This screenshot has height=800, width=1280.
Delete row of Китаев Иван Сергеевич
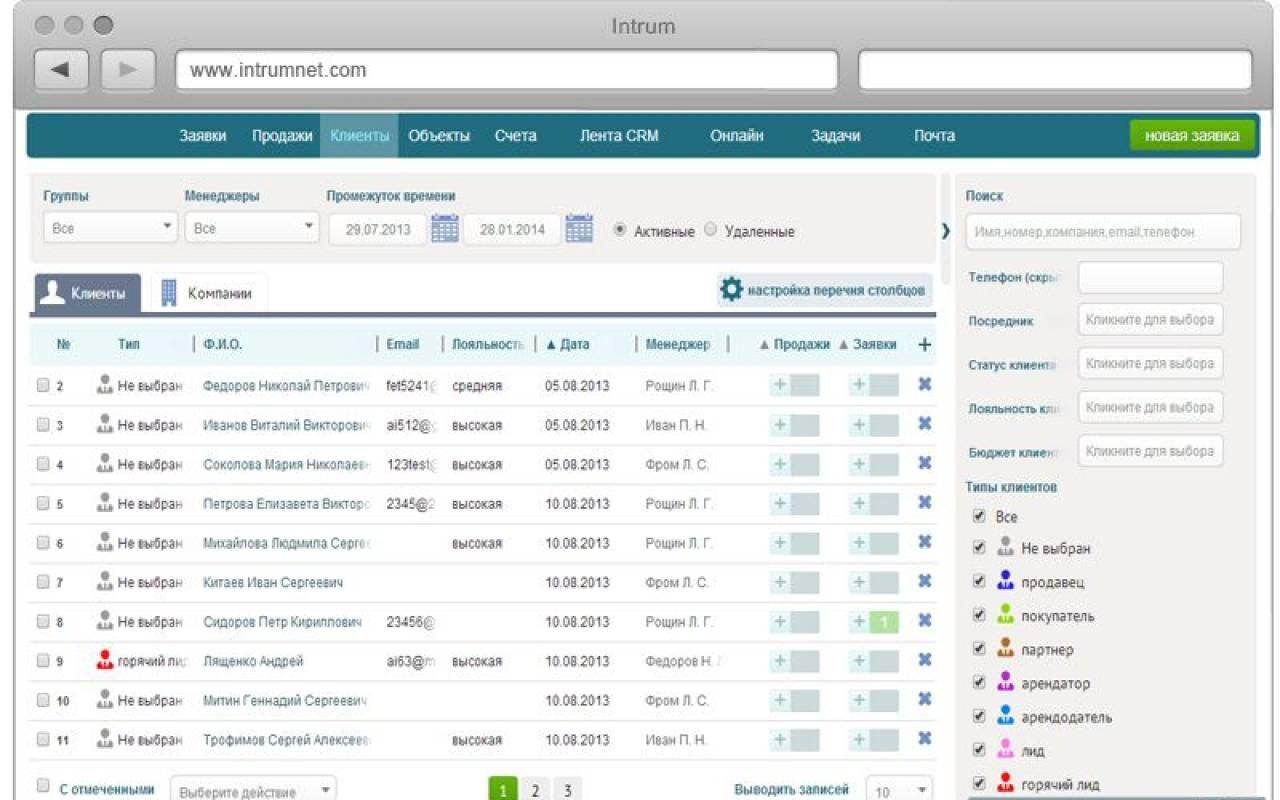(x=925, y=581)
